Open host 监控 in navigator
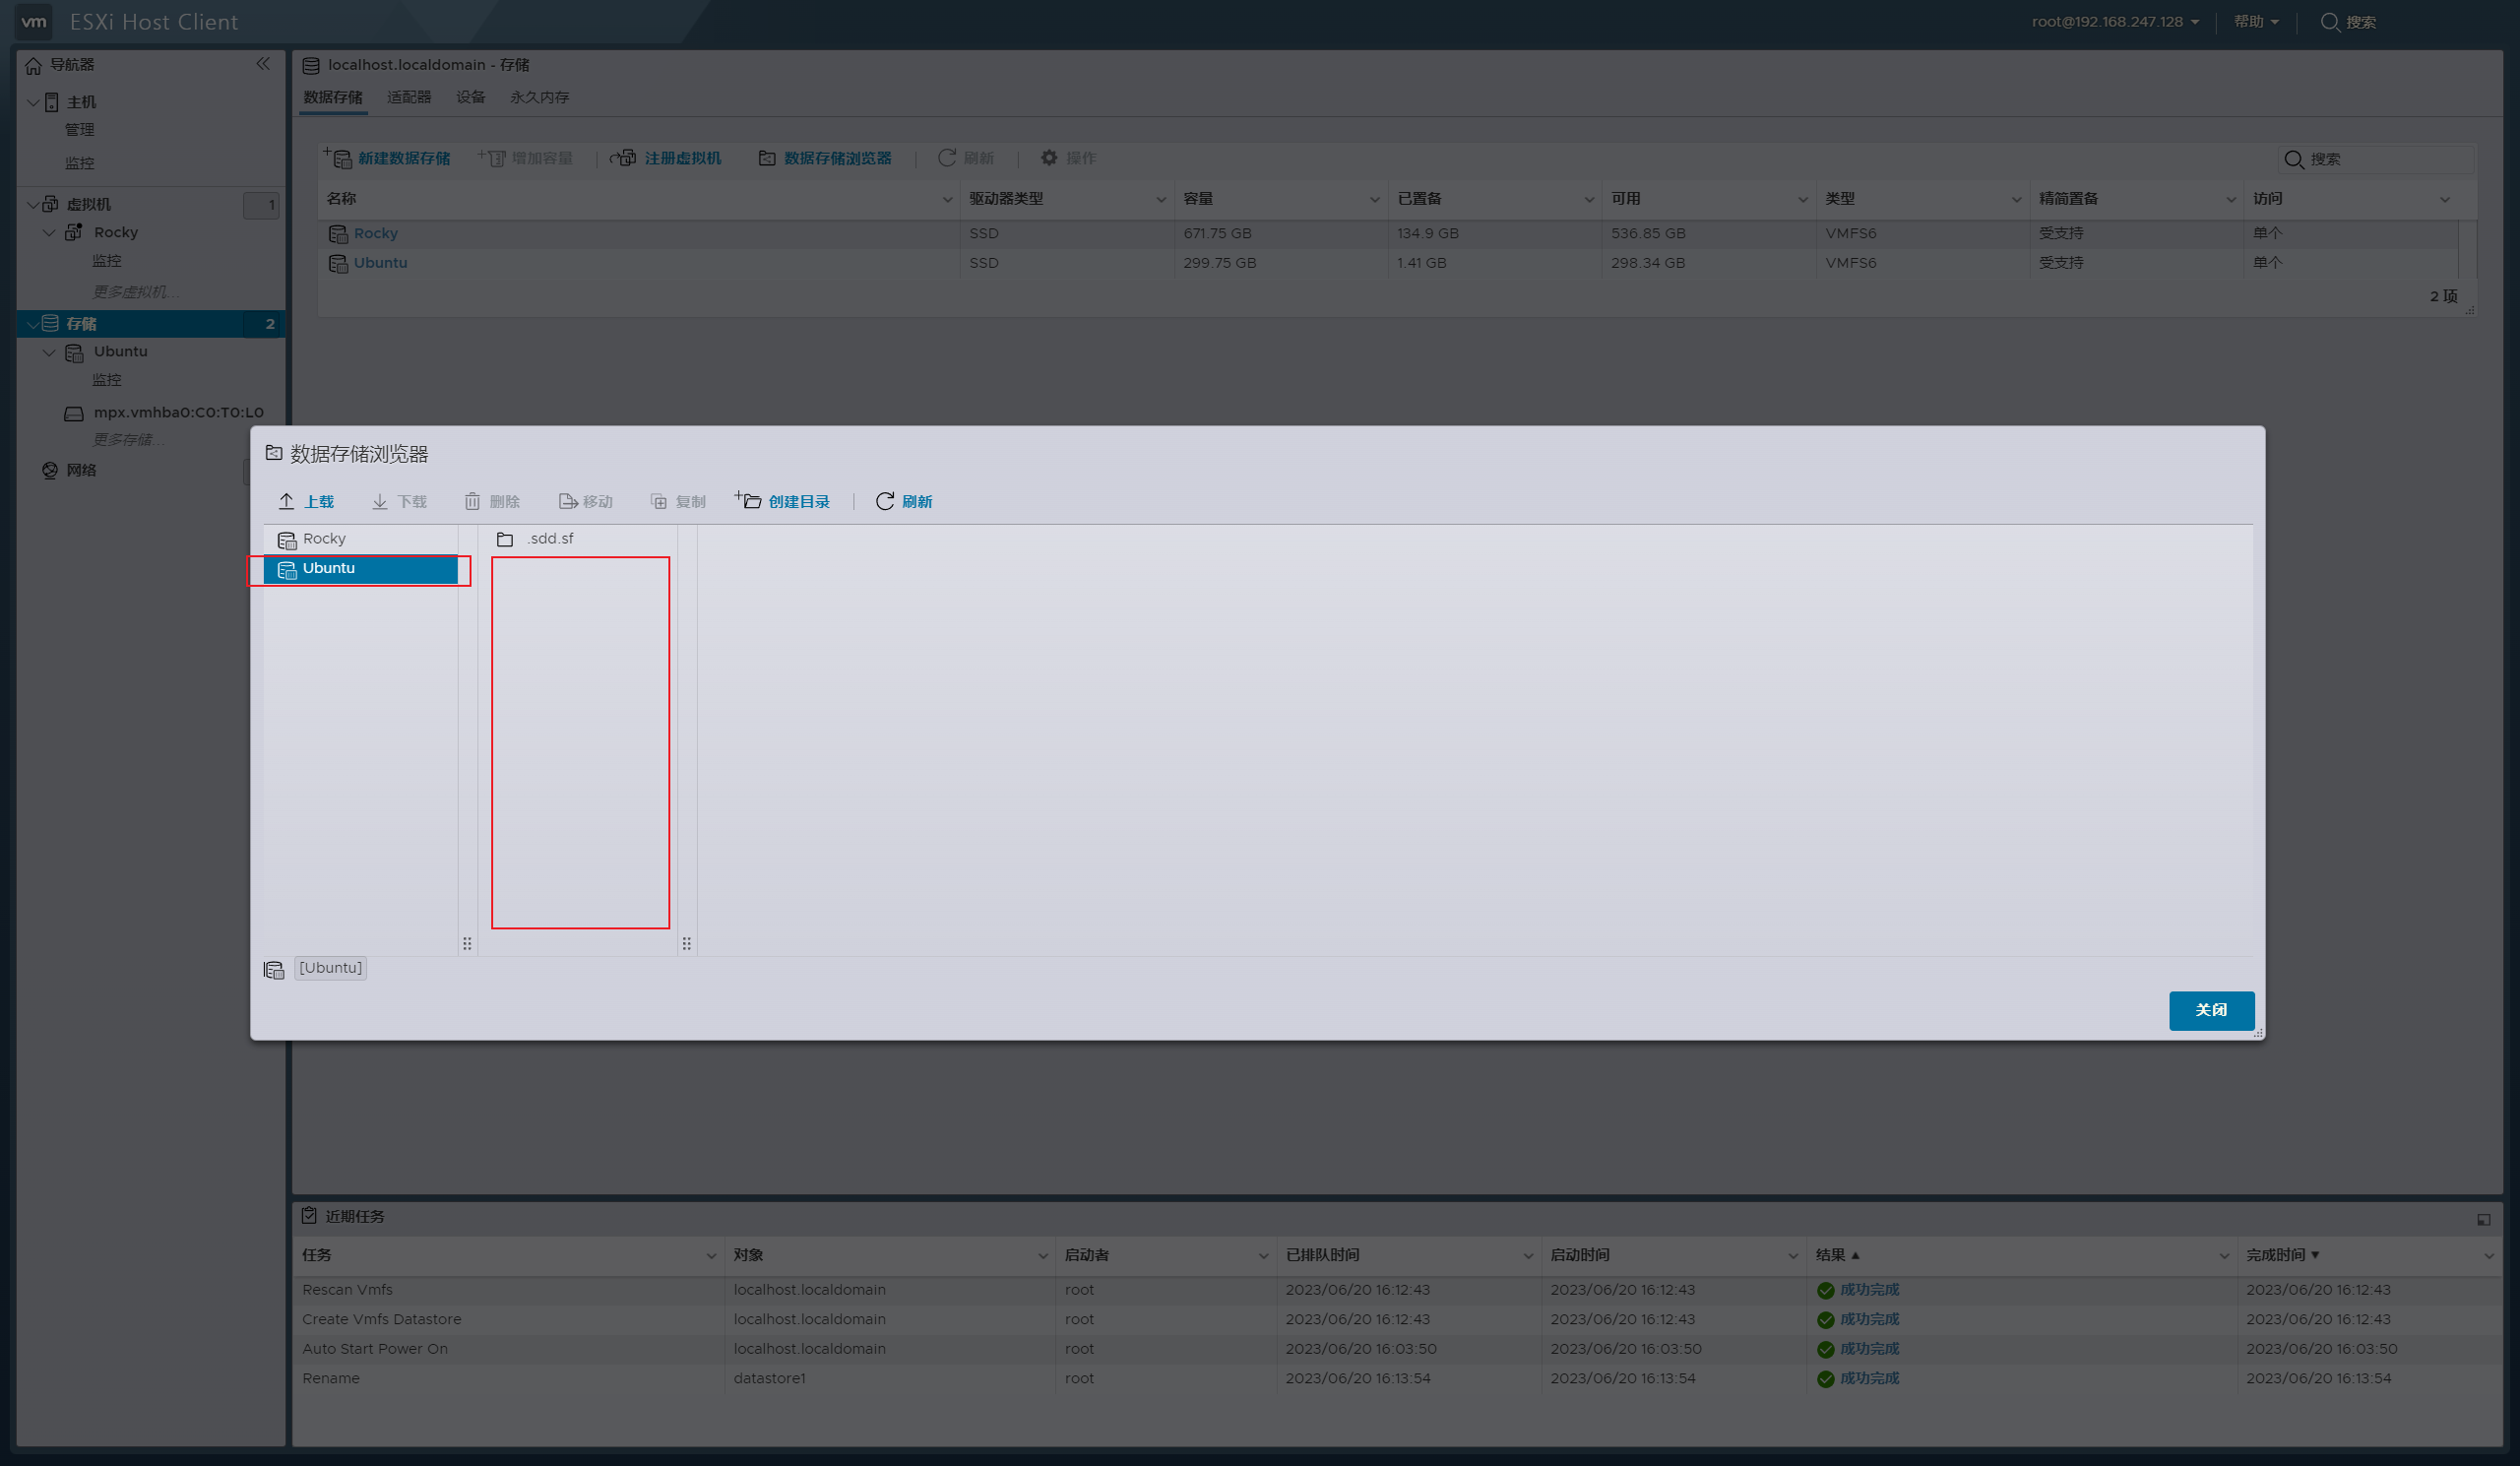Image resolution: width=2520 pixels, height=1466 pixels. tap(80, 163)
